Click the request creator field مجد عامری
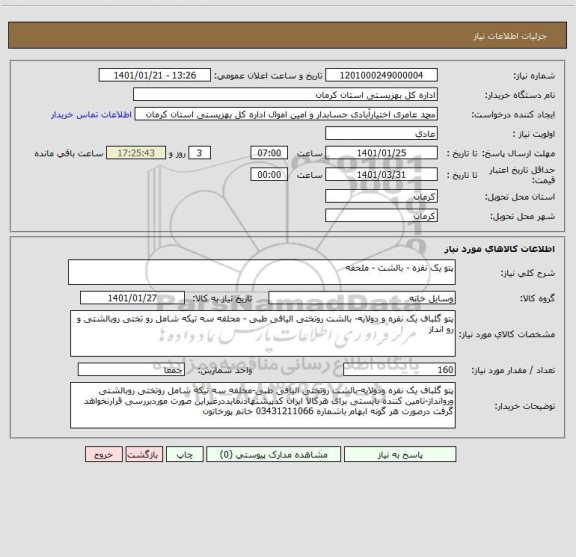Screen dimensions: 576x557 tap(286, 114)
